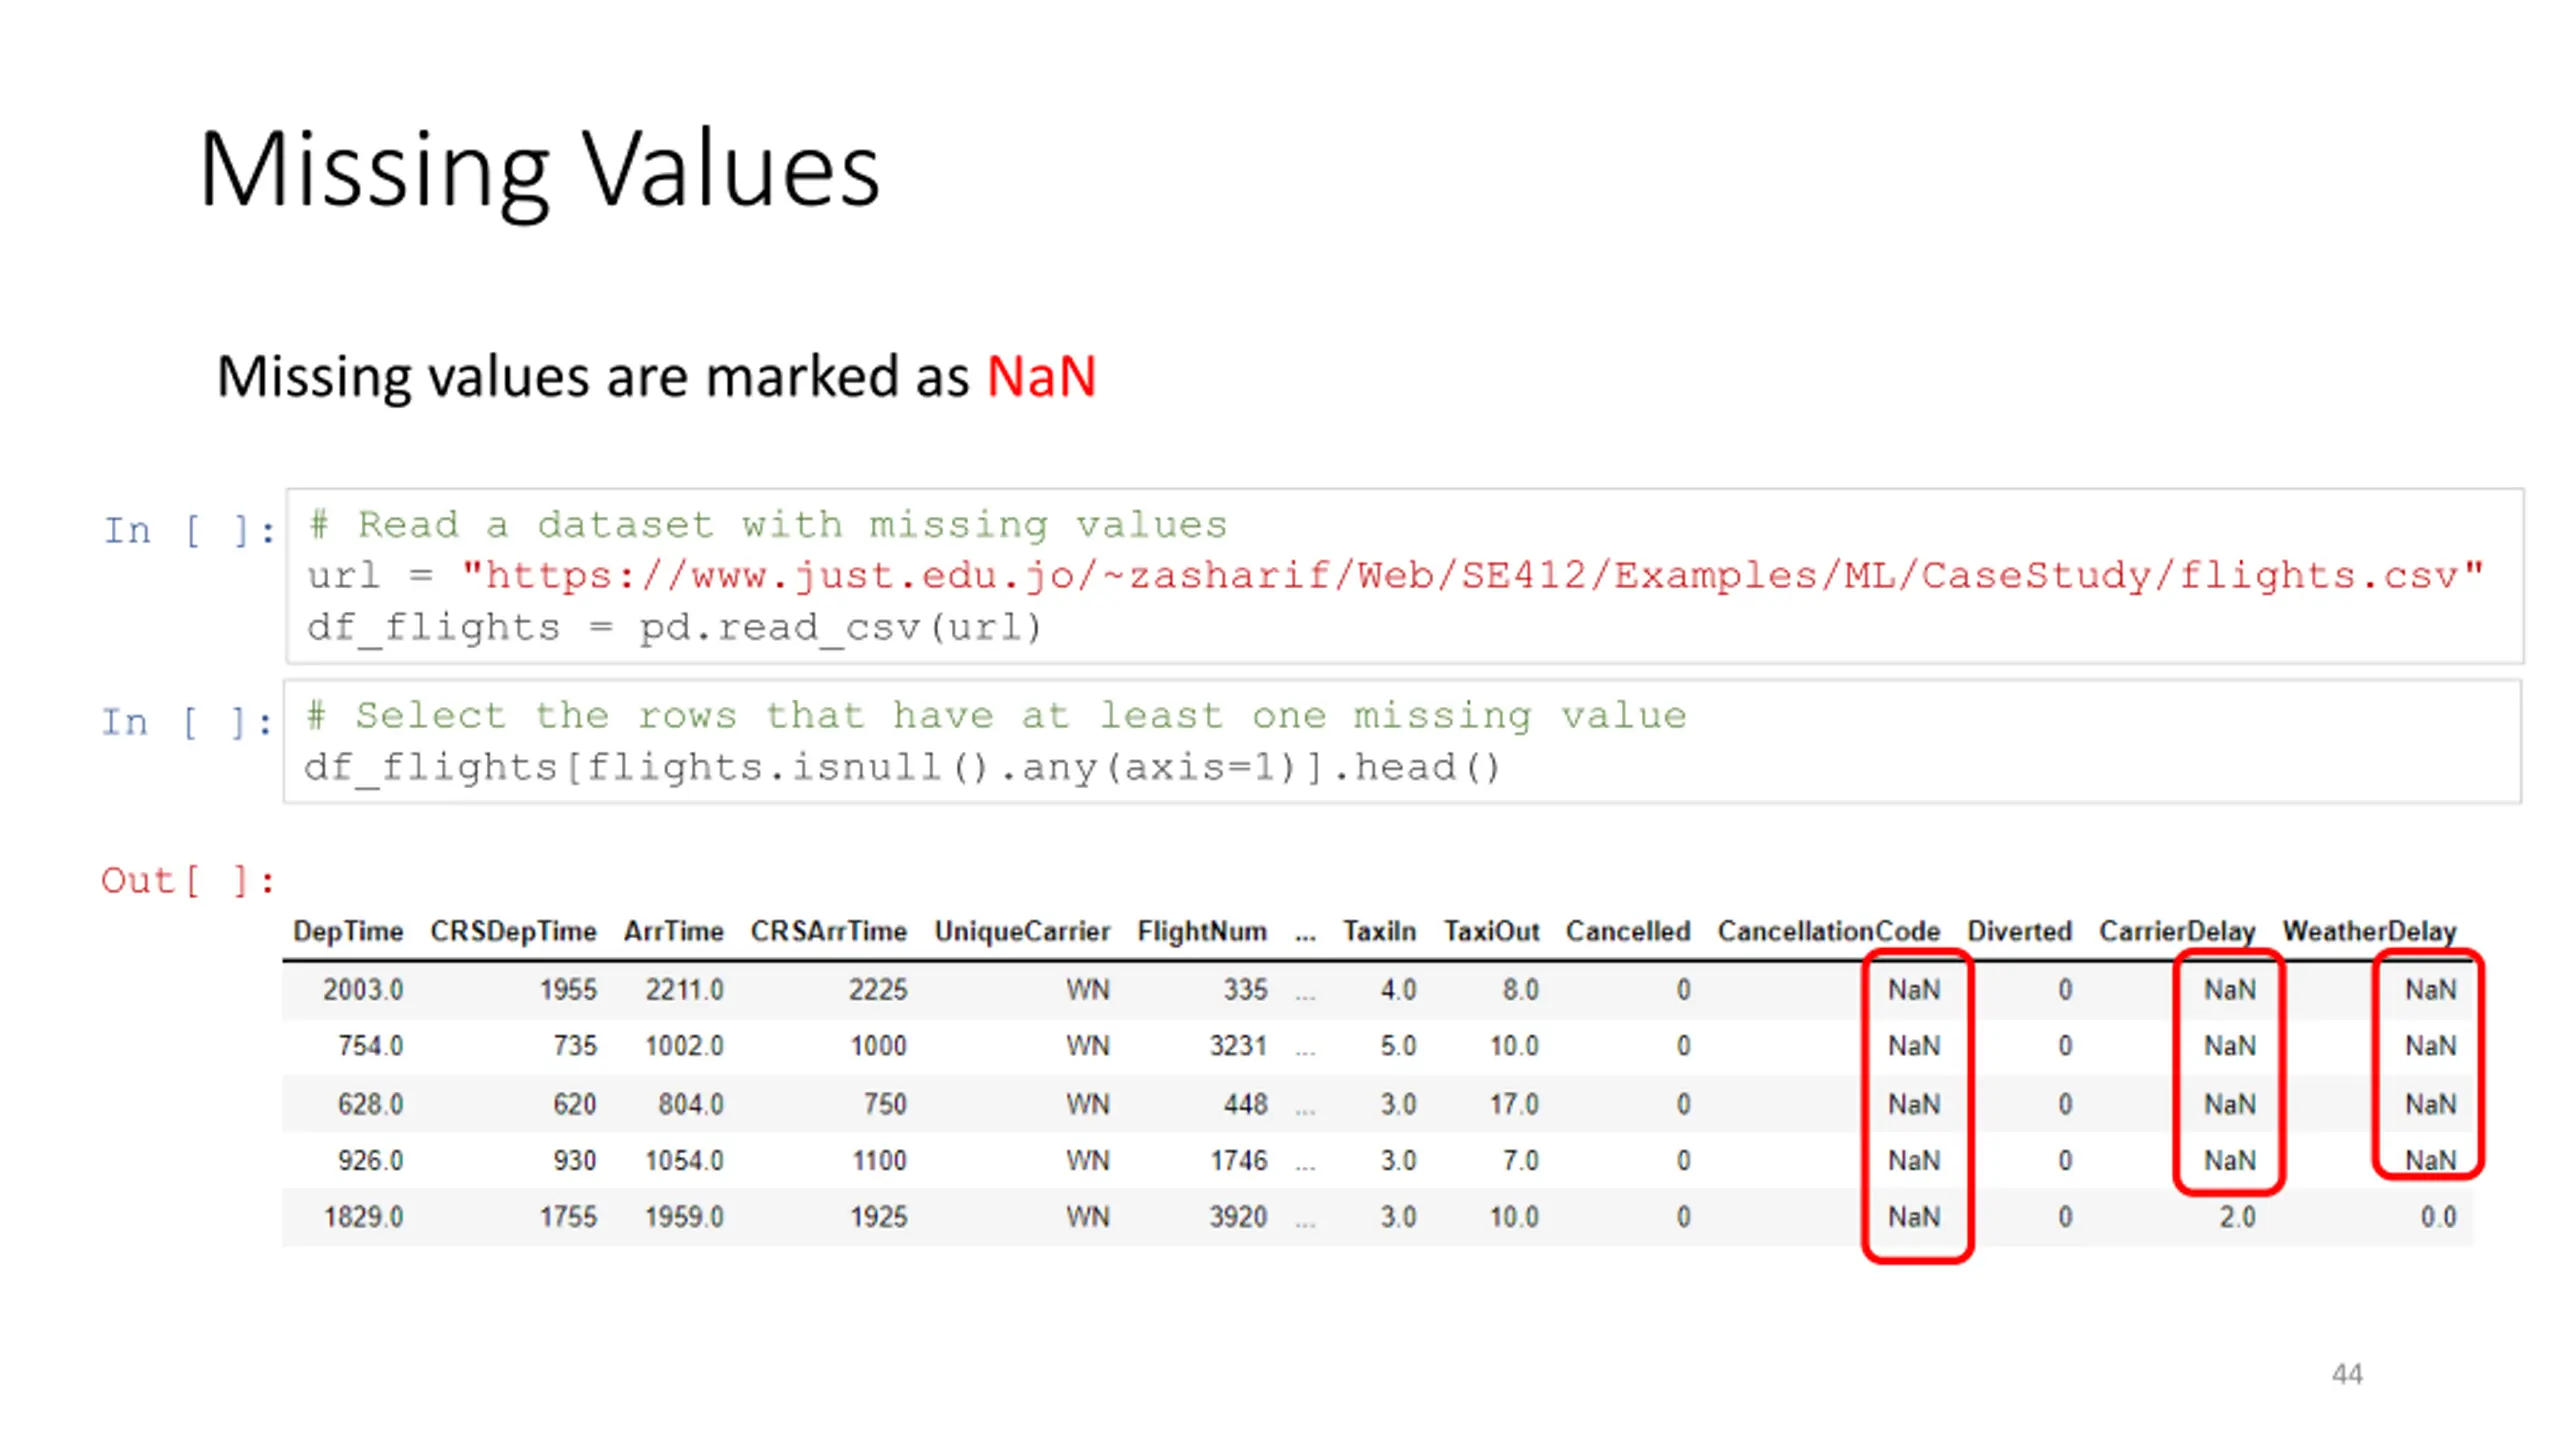Viewport: 2560px width, 1440px height.
Task: Click the DepTime value 2003.0
Action: 363,989
